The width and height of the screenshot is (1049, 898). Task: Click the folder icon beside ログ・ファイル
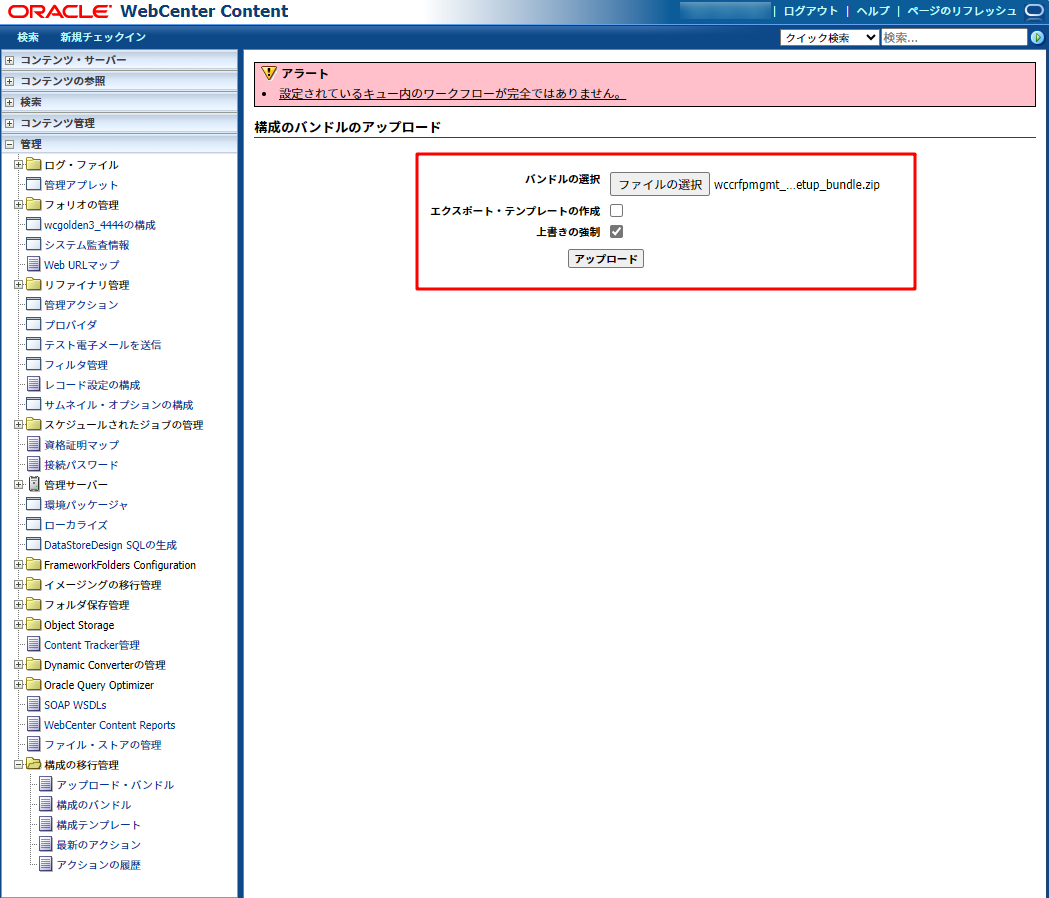coord(33,164)
